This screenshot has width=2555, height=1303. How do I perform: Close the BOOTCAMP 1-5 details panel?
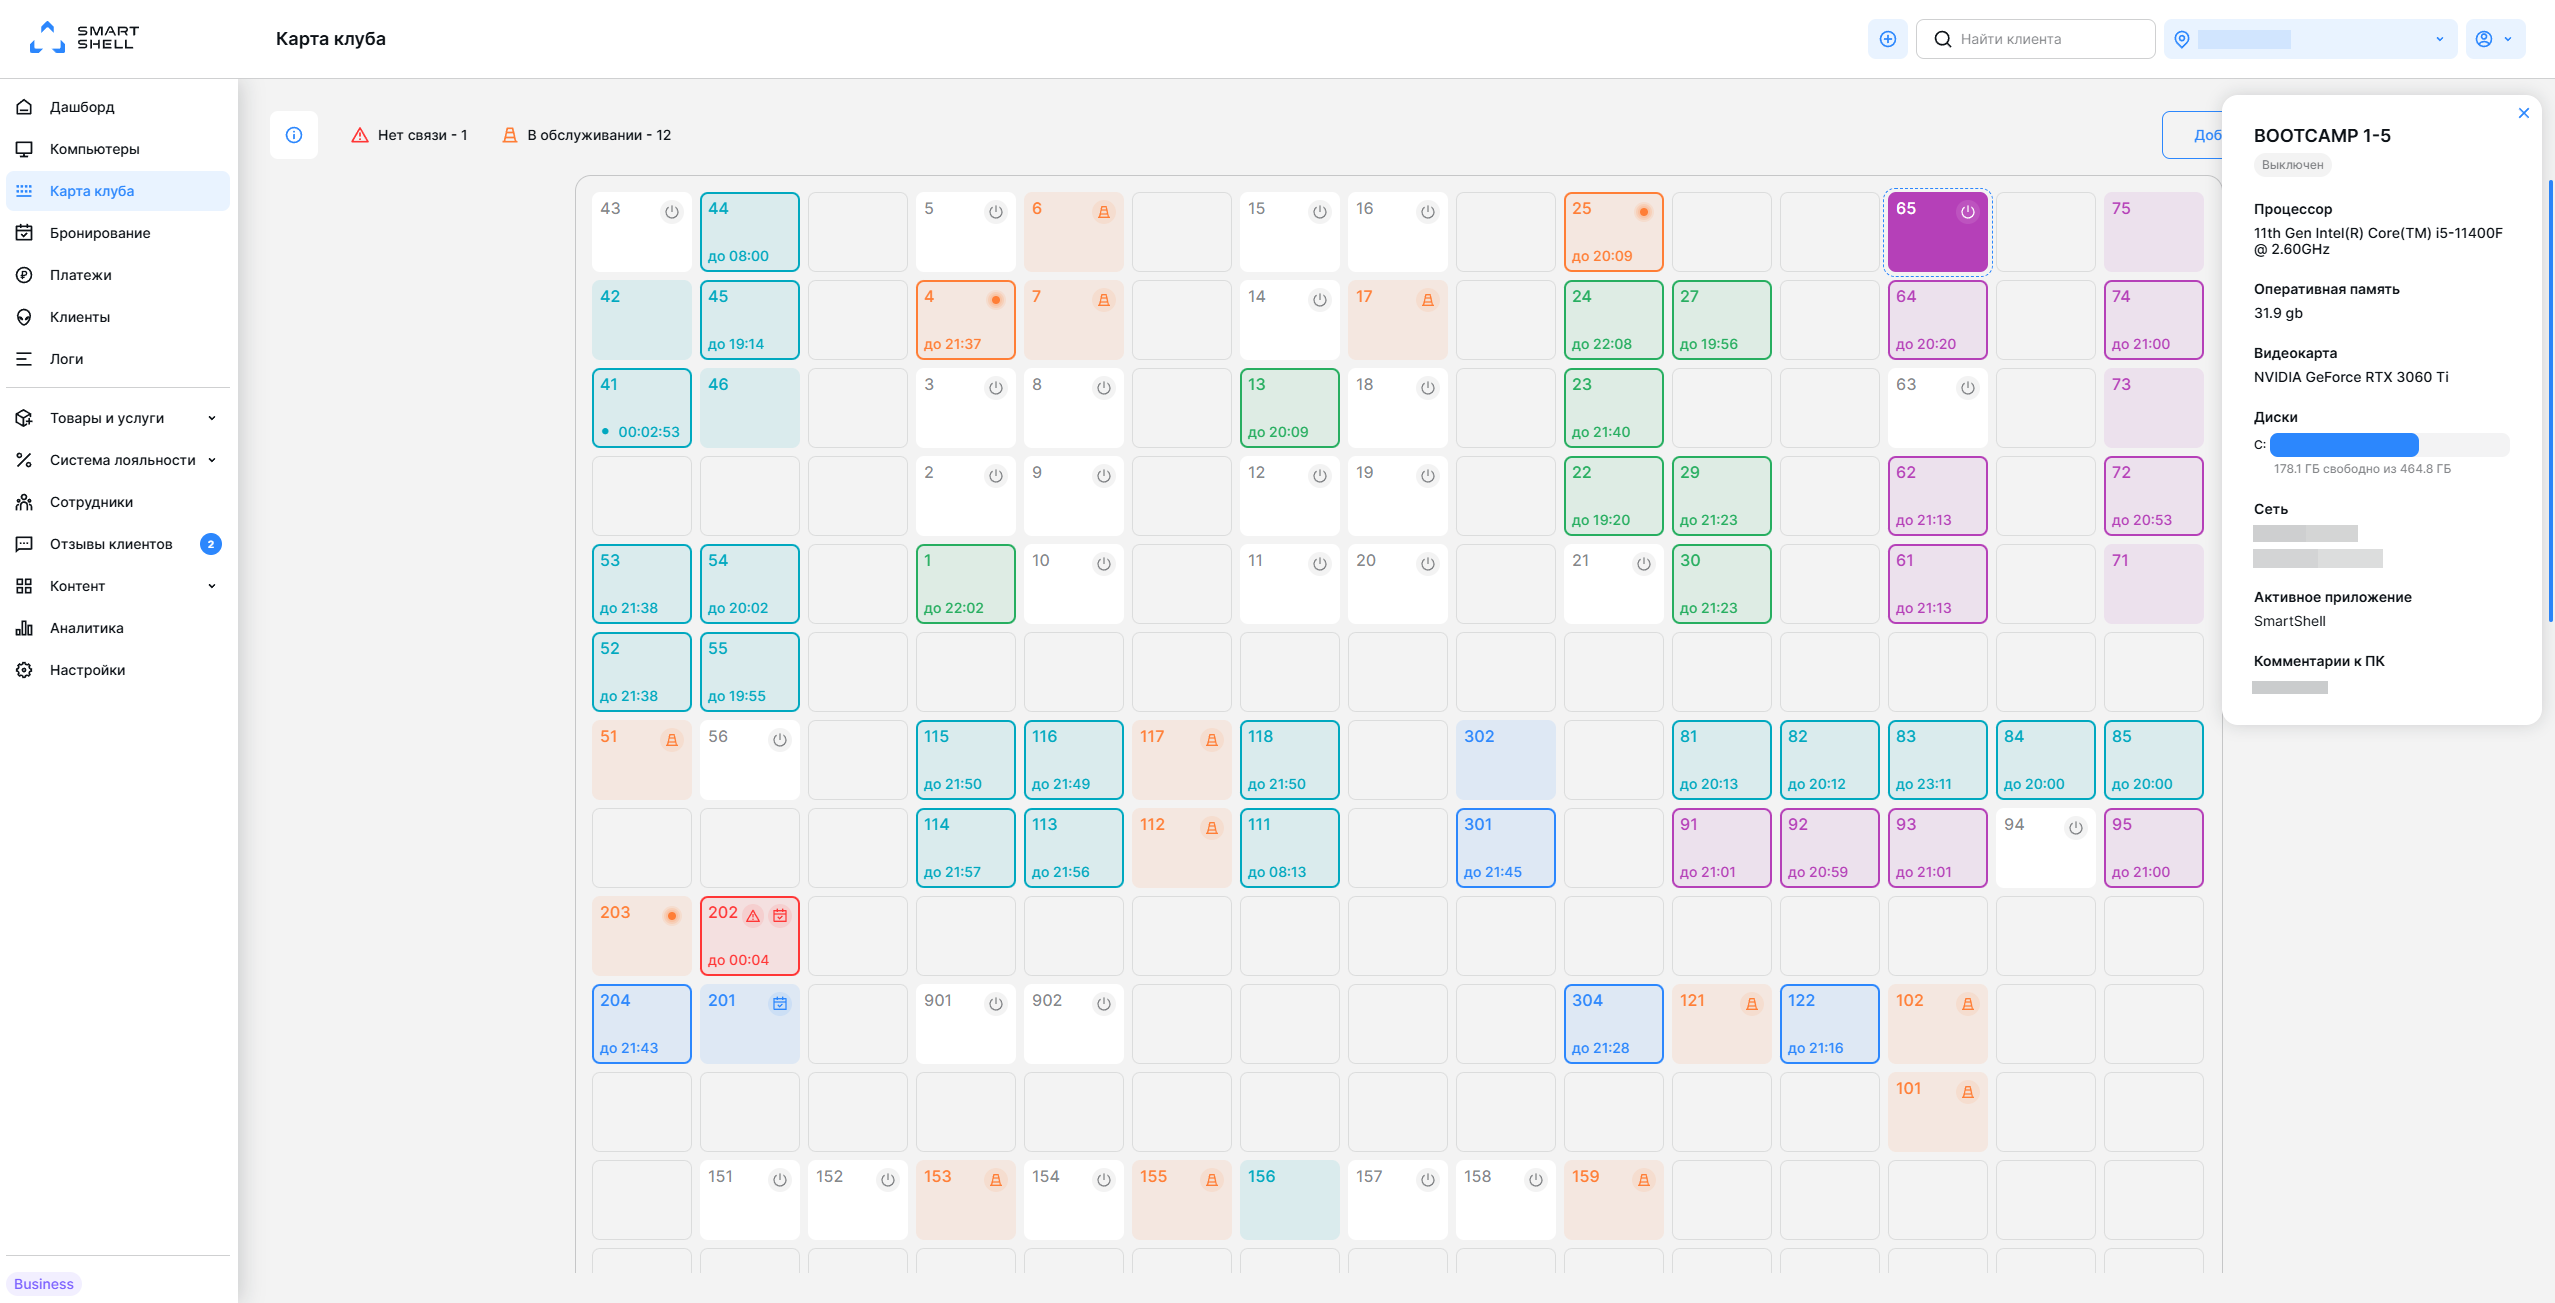point(2523,113)
